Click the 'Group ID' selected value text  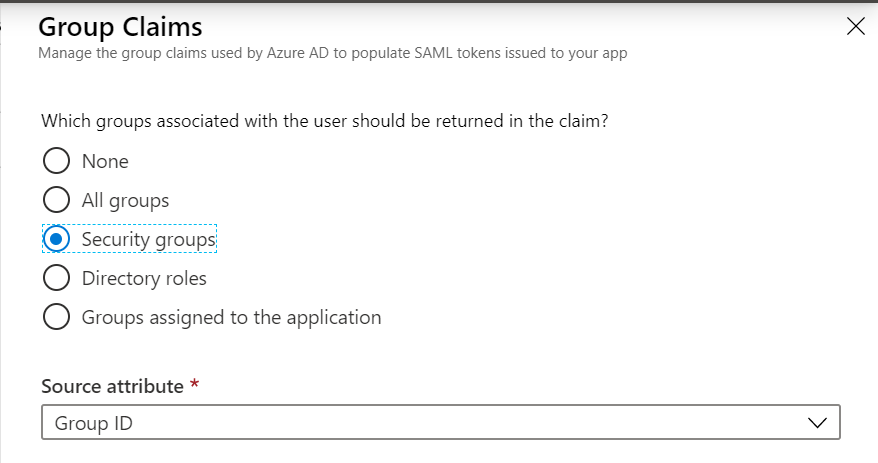coord(94,423)
